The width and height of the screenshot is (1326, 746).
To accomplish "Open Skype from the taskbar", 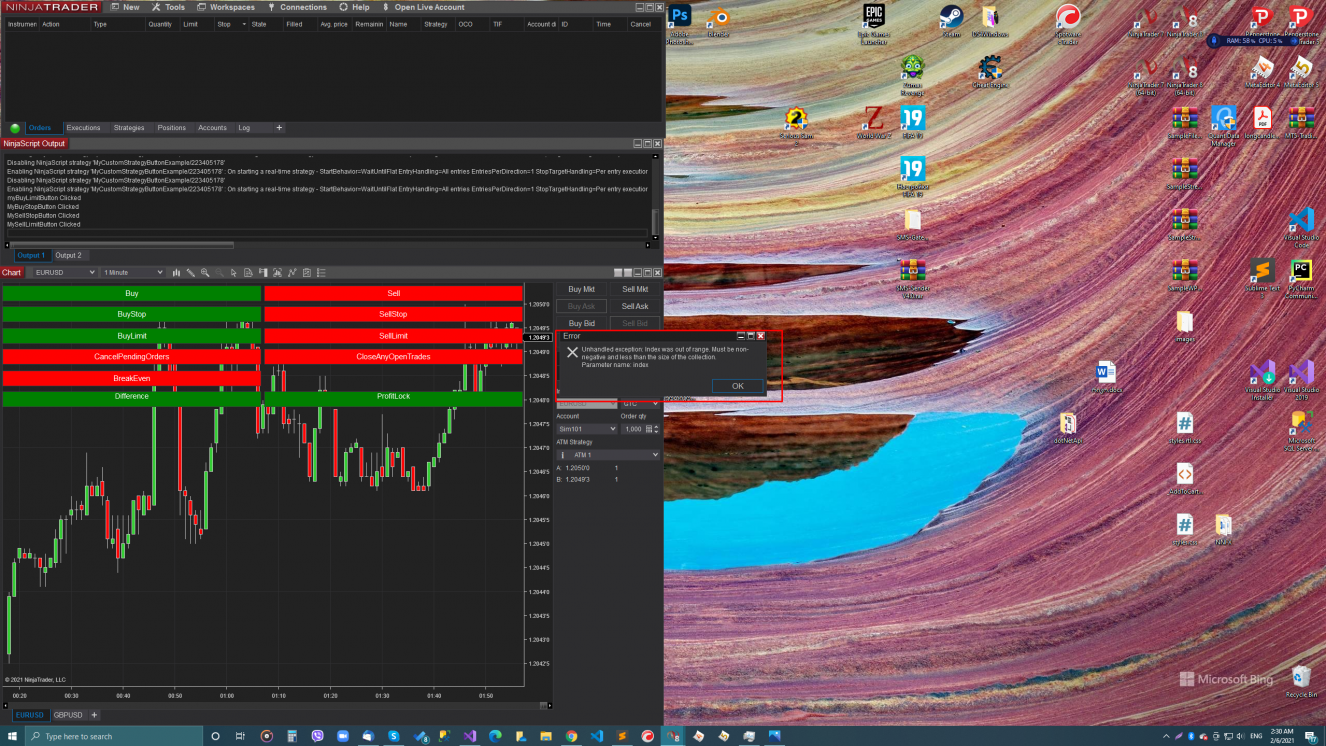I will (393, 736).
